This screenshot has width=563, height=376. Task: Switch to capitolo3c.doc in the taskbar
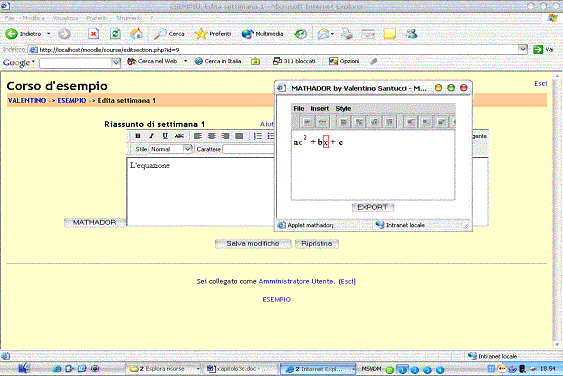[x=241, y=369]
